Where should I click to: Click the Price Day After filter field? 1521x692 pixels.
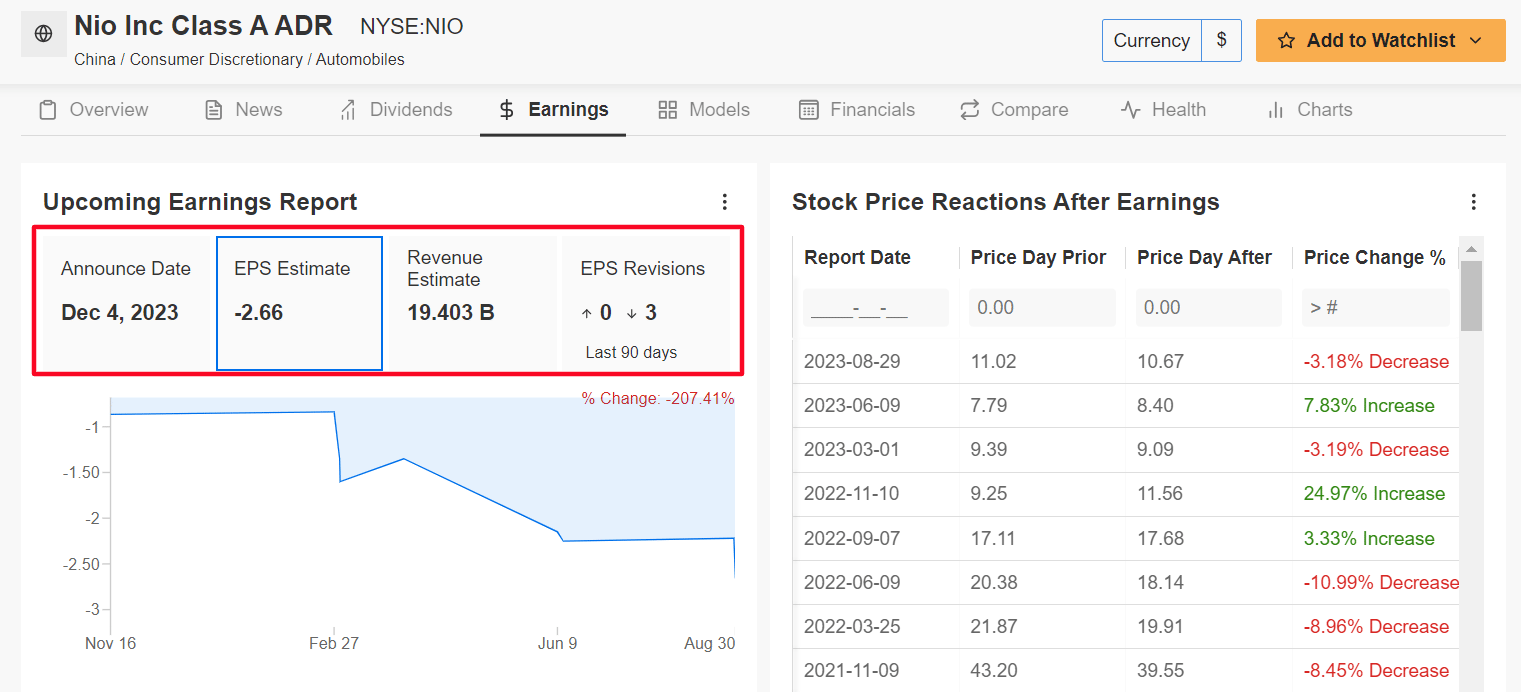1209,308
